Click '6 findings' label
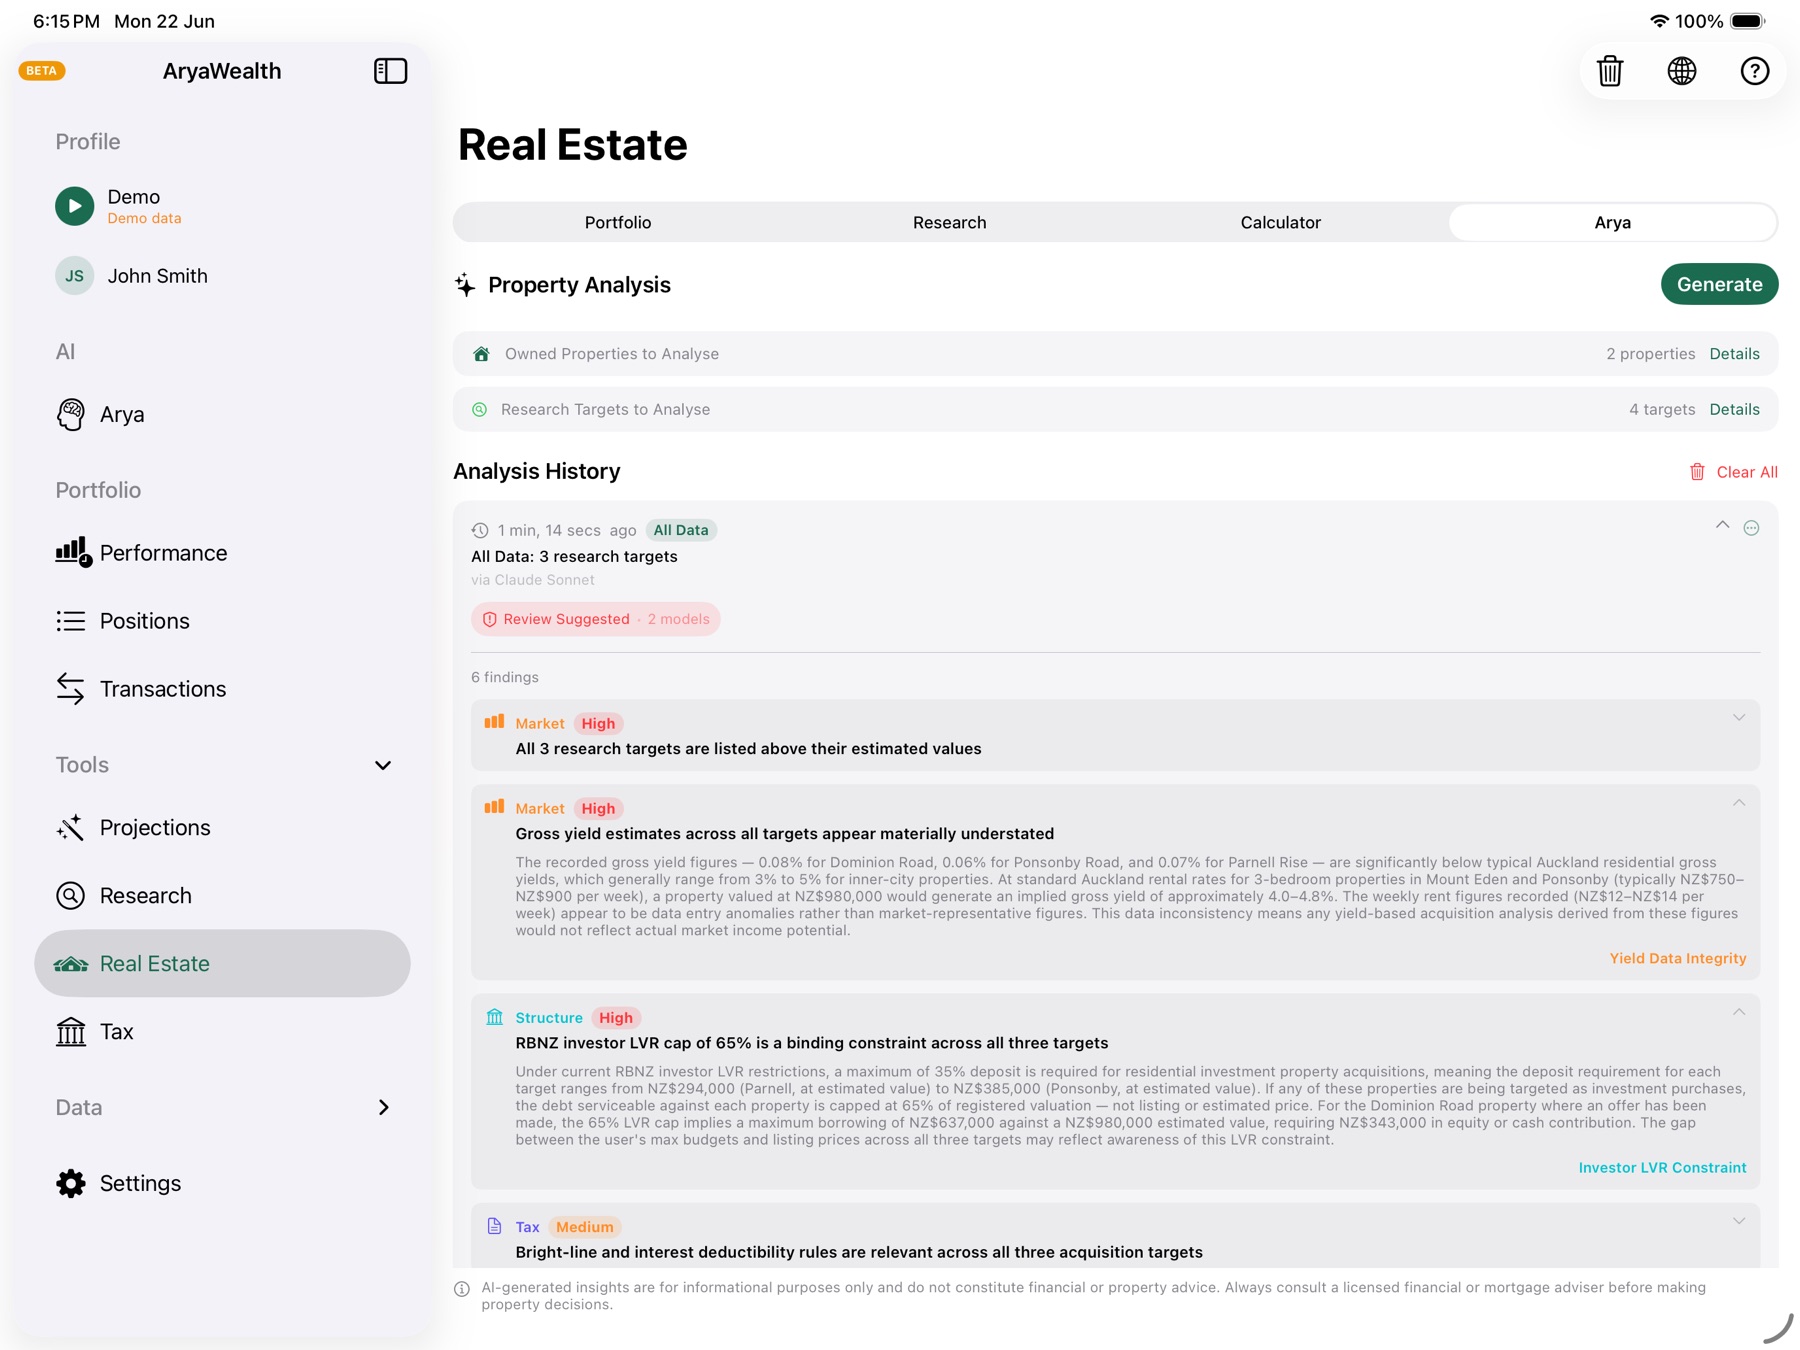The image size is (1800, 1350). click(505, 677)
